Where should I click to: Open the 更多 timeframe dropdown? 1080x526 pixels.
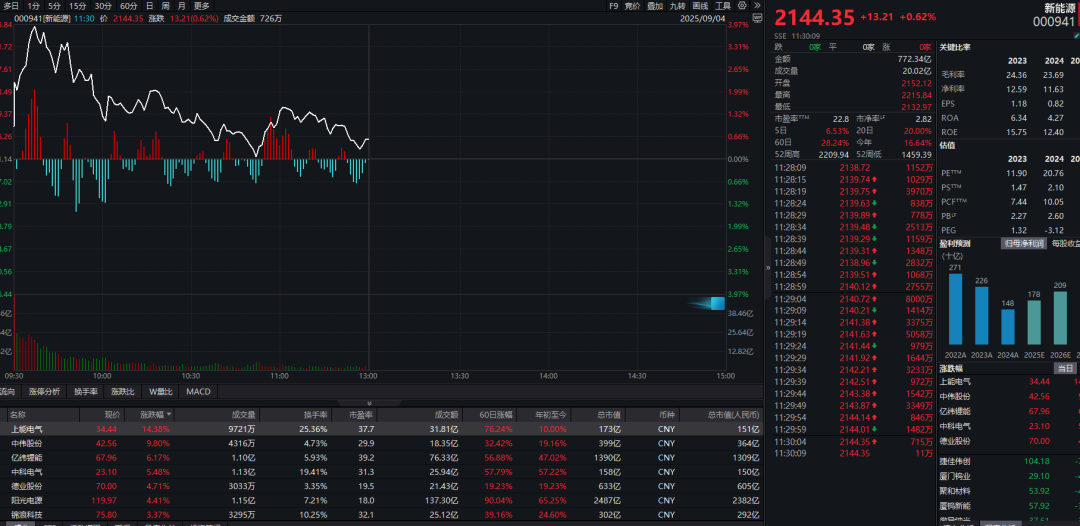[202, 6]
